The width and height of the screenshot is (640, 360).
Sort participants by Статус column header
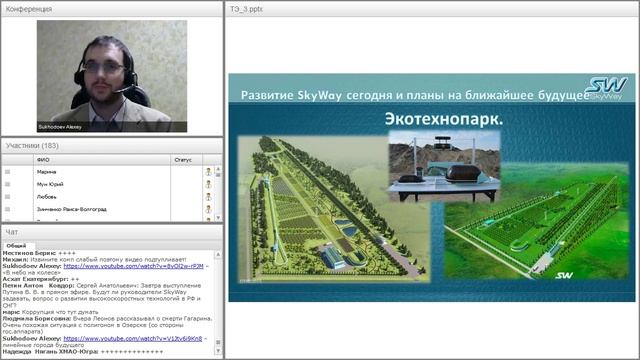(186, 160)
